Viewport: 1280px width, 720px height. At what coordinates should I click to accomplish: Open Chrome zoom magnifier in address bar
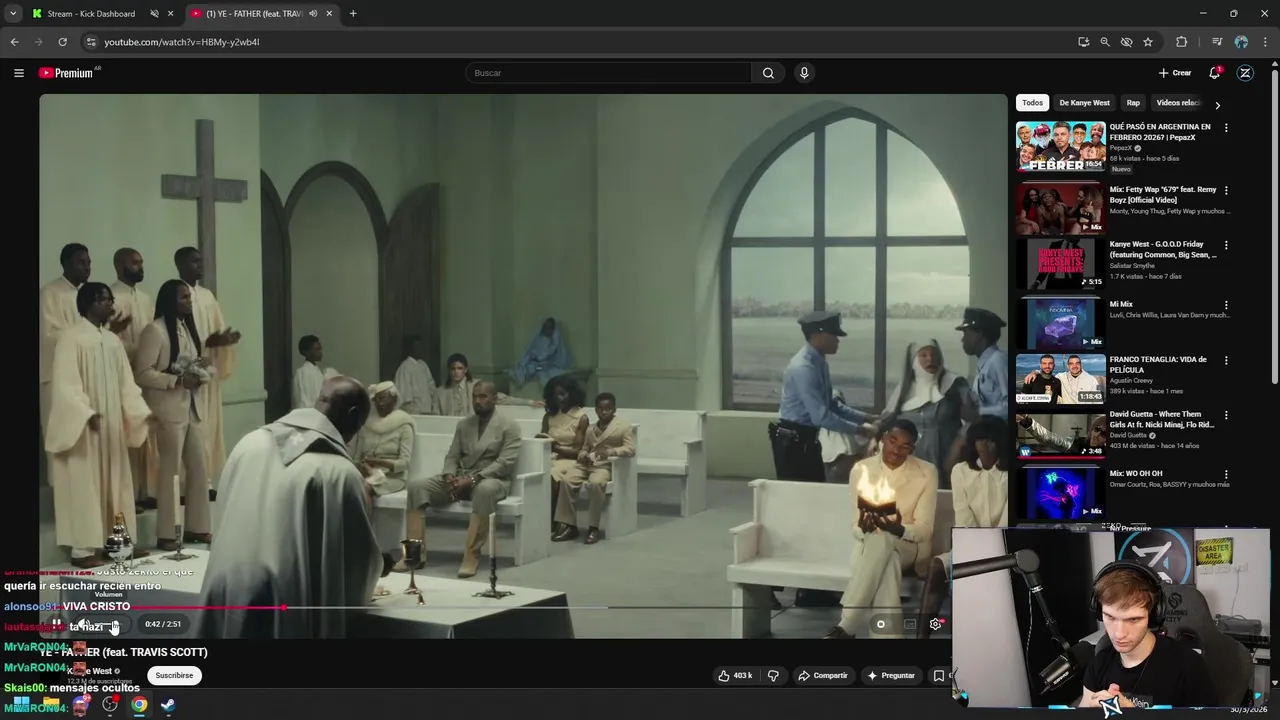[x=1105, y=42]
